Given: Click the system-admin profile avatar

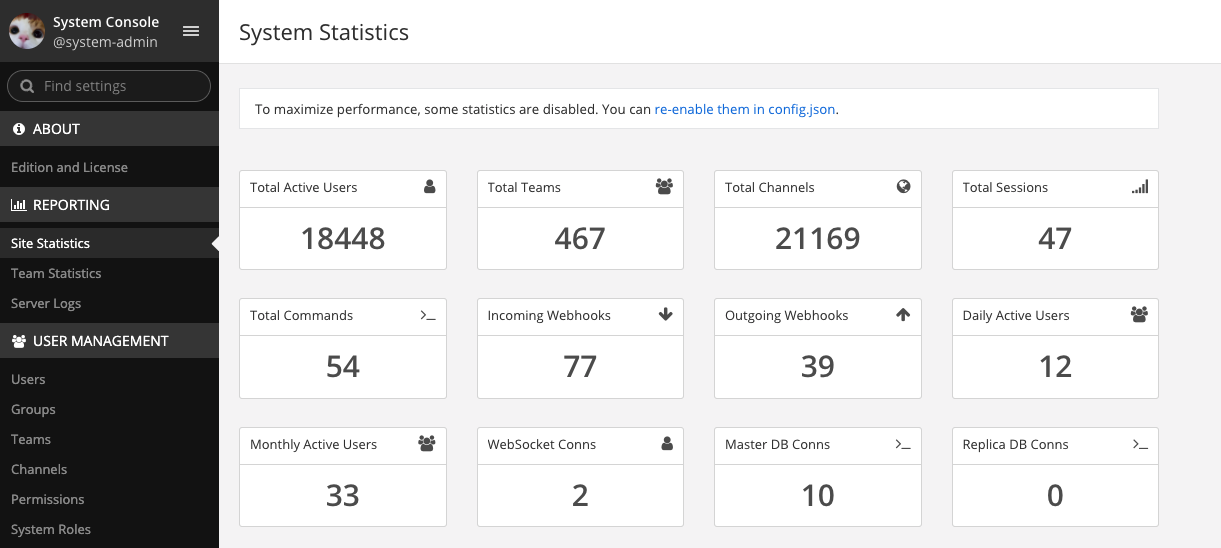Looking at the screenshot, I should point(26,31).
